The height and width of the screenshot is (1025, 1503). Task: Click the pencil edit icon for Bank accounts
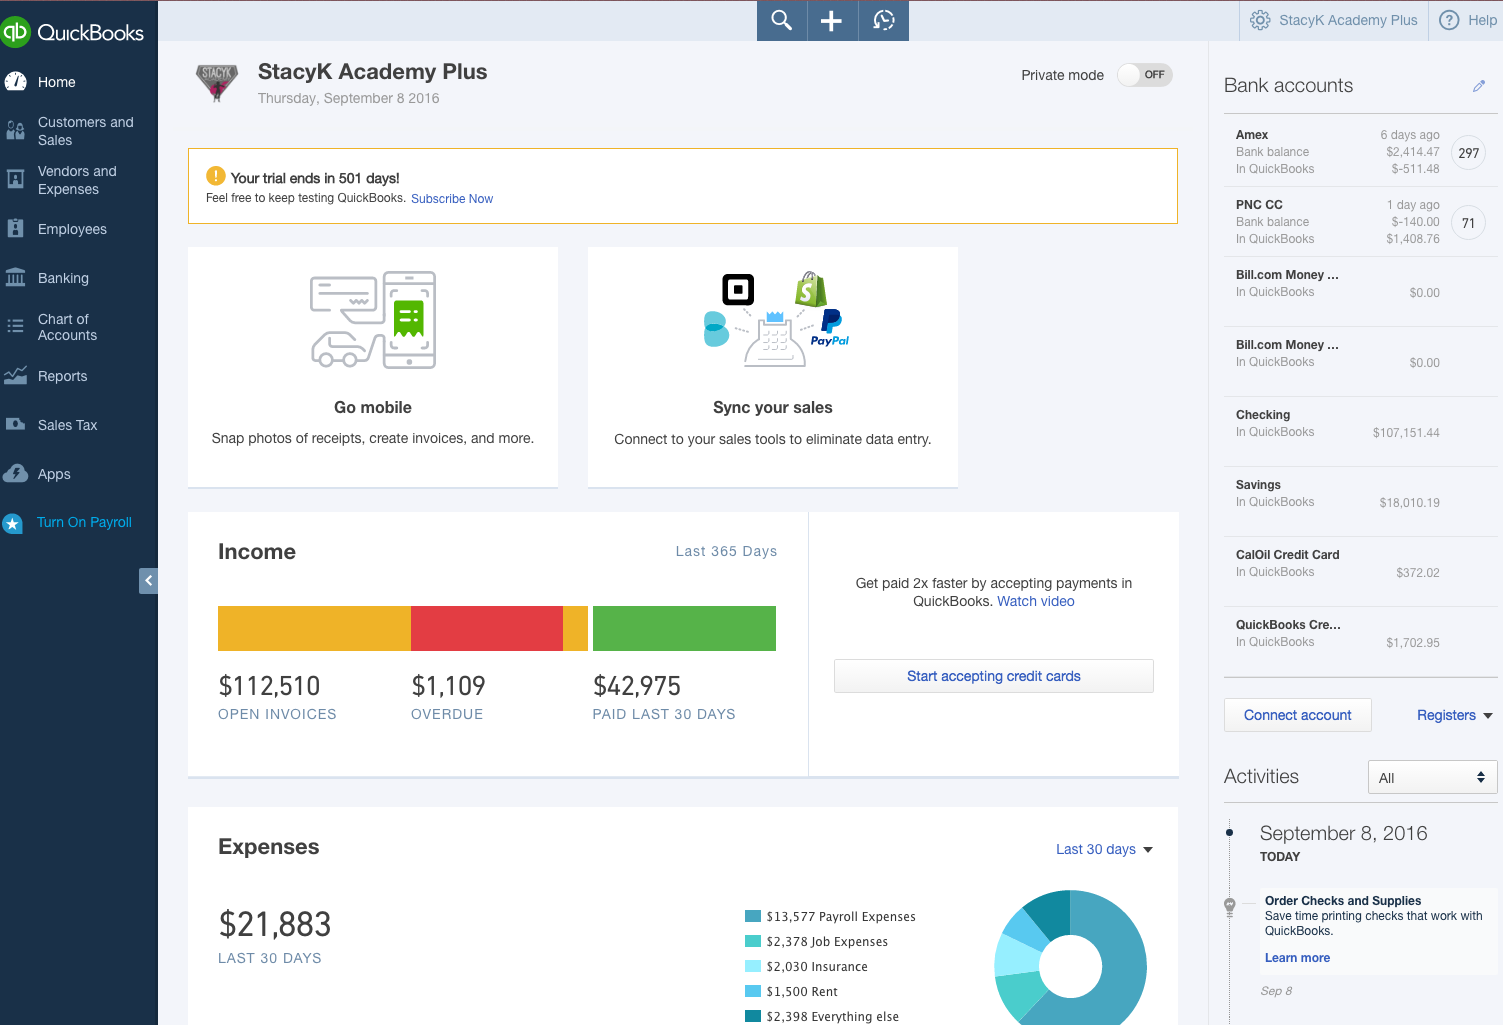[1479, 86]
